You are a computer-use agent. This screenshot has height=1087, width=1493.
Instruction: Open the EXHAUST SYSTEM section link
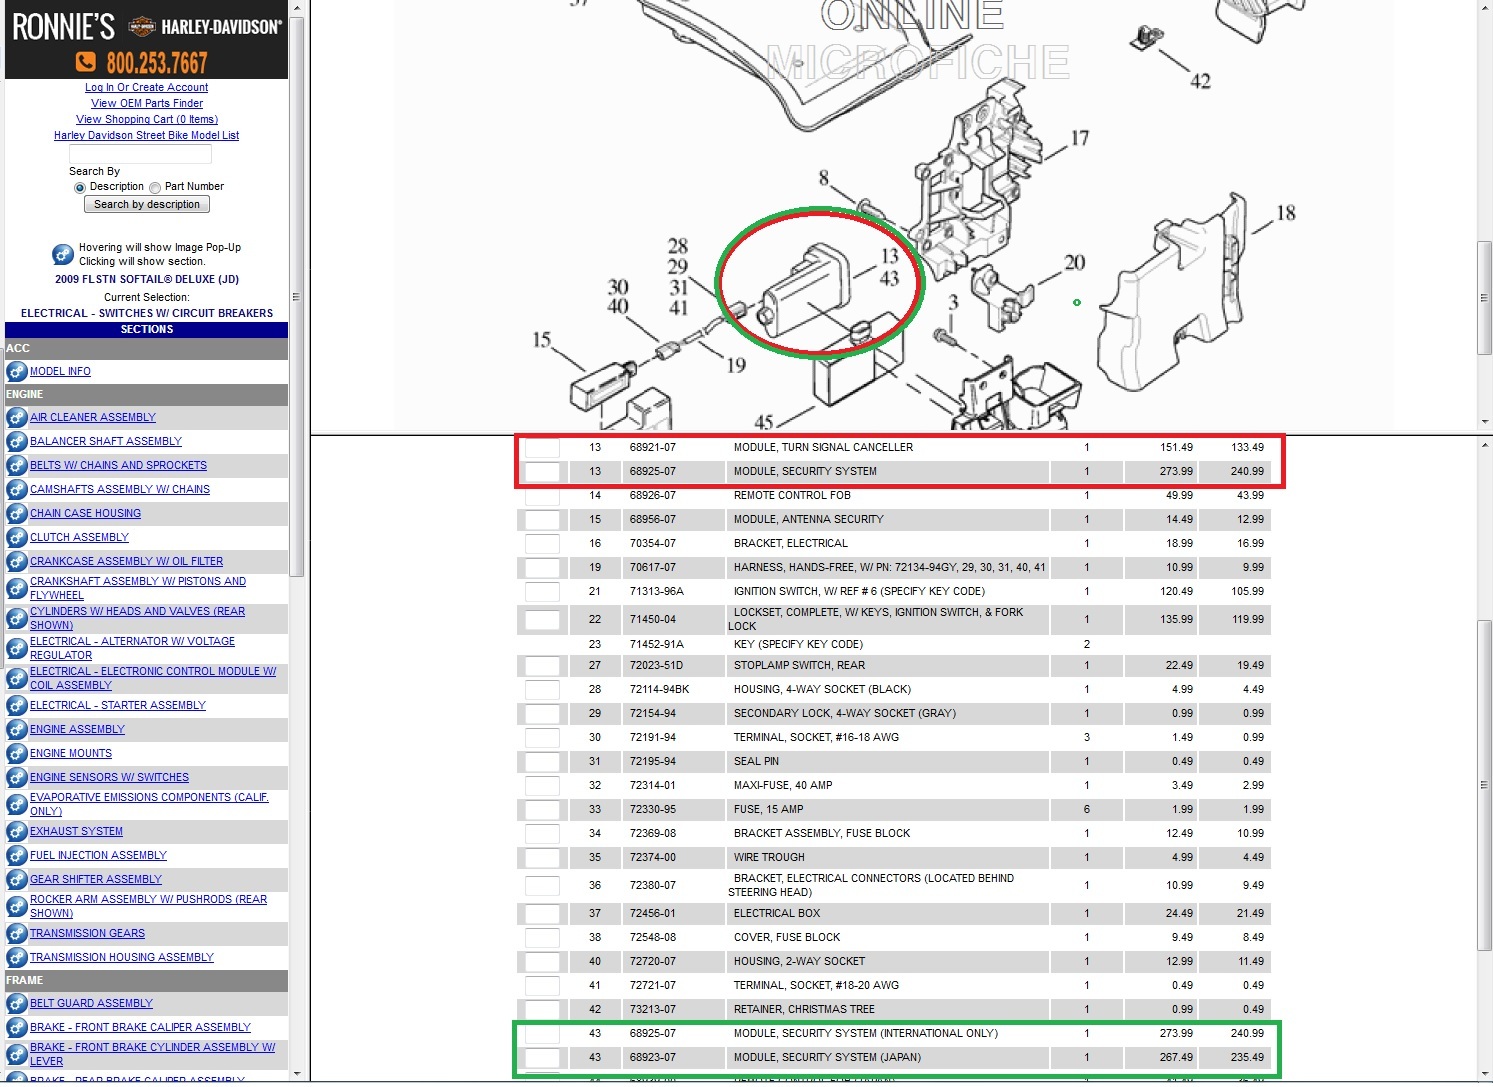coord(76,831)
